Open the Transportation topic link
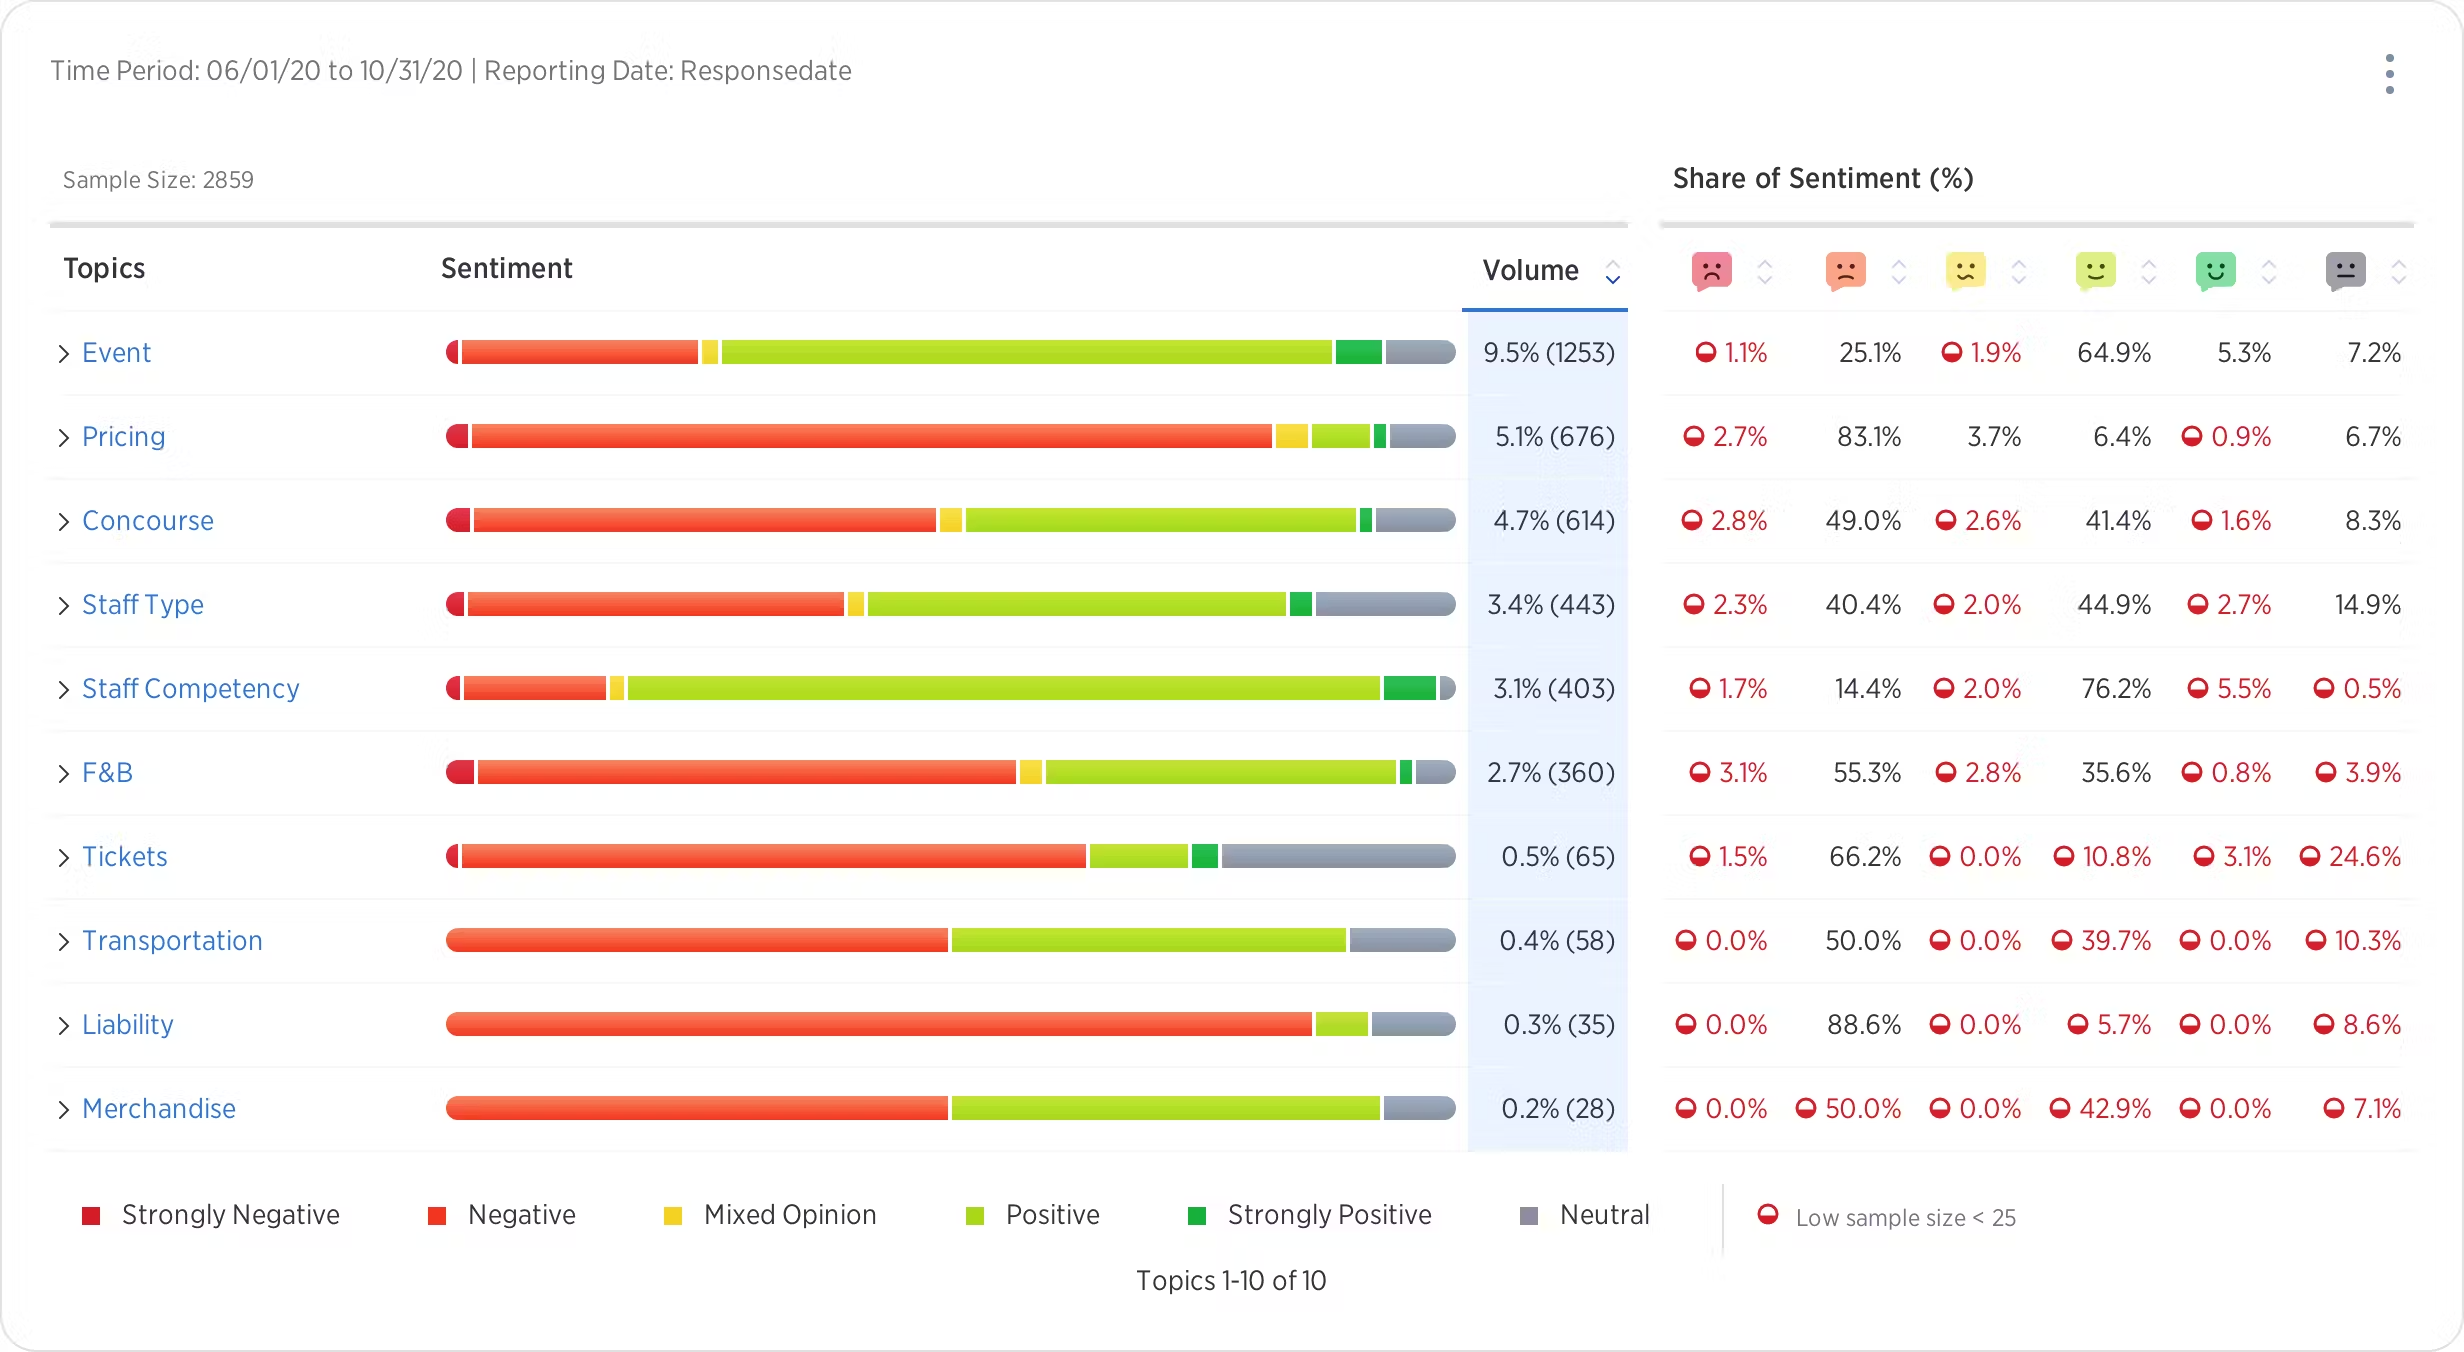Viewport: 2464px width, 1352px height. (172, 941)
